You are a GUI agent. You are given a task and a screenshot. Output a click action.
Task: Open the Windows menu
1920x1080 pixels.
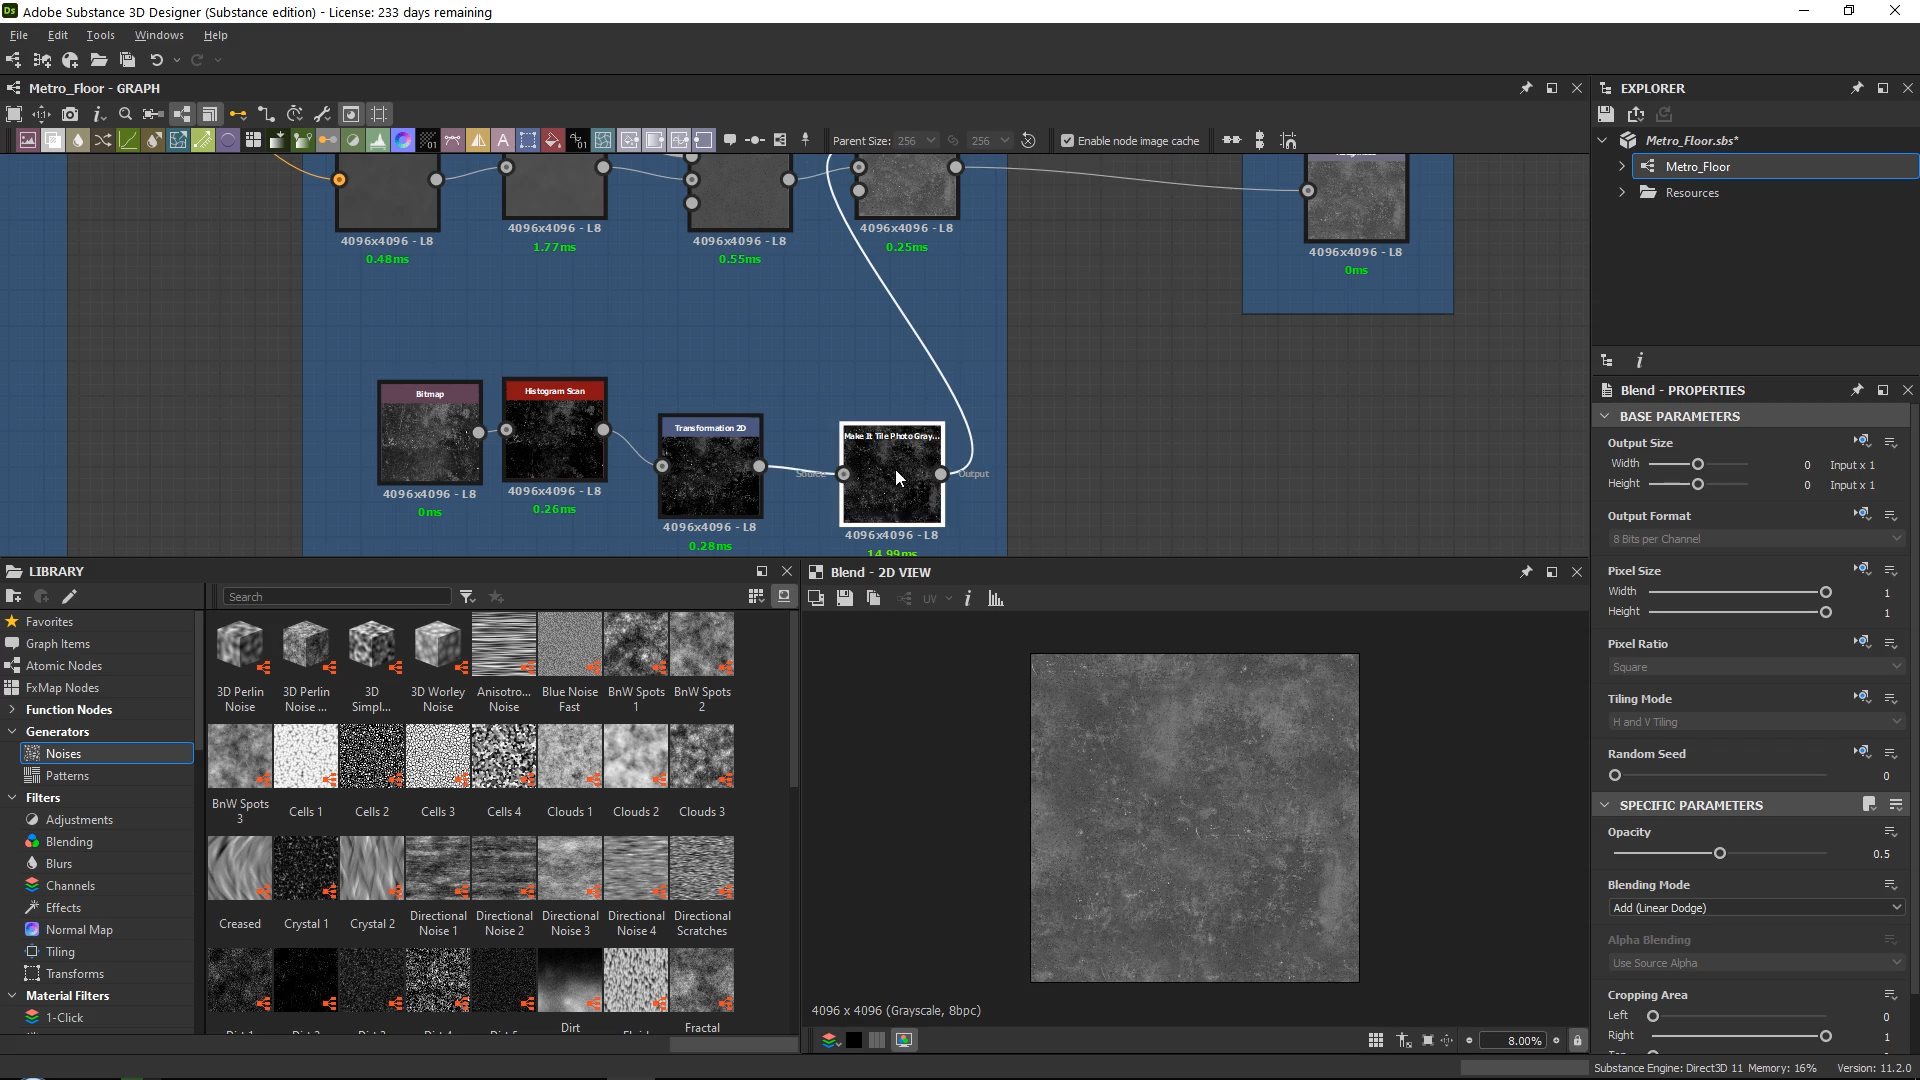159,35
